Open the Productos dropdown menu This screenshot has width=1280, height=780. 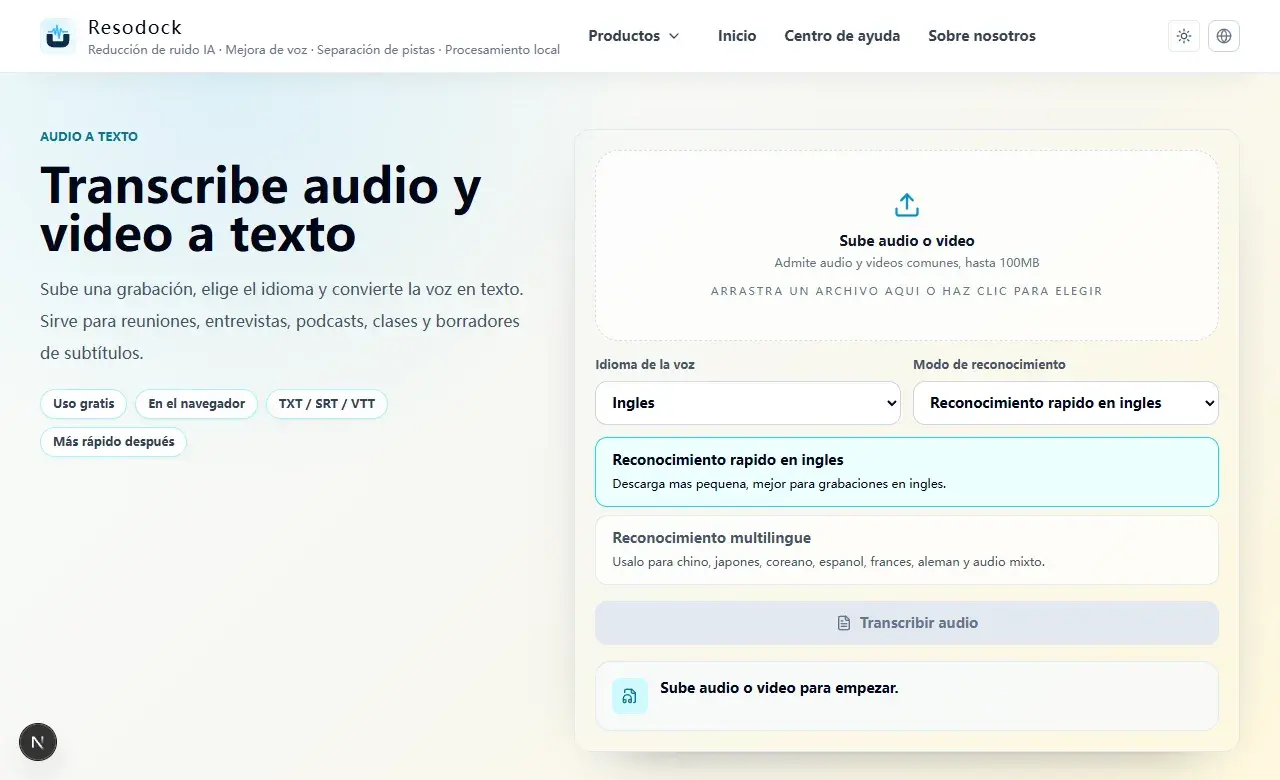634,36
